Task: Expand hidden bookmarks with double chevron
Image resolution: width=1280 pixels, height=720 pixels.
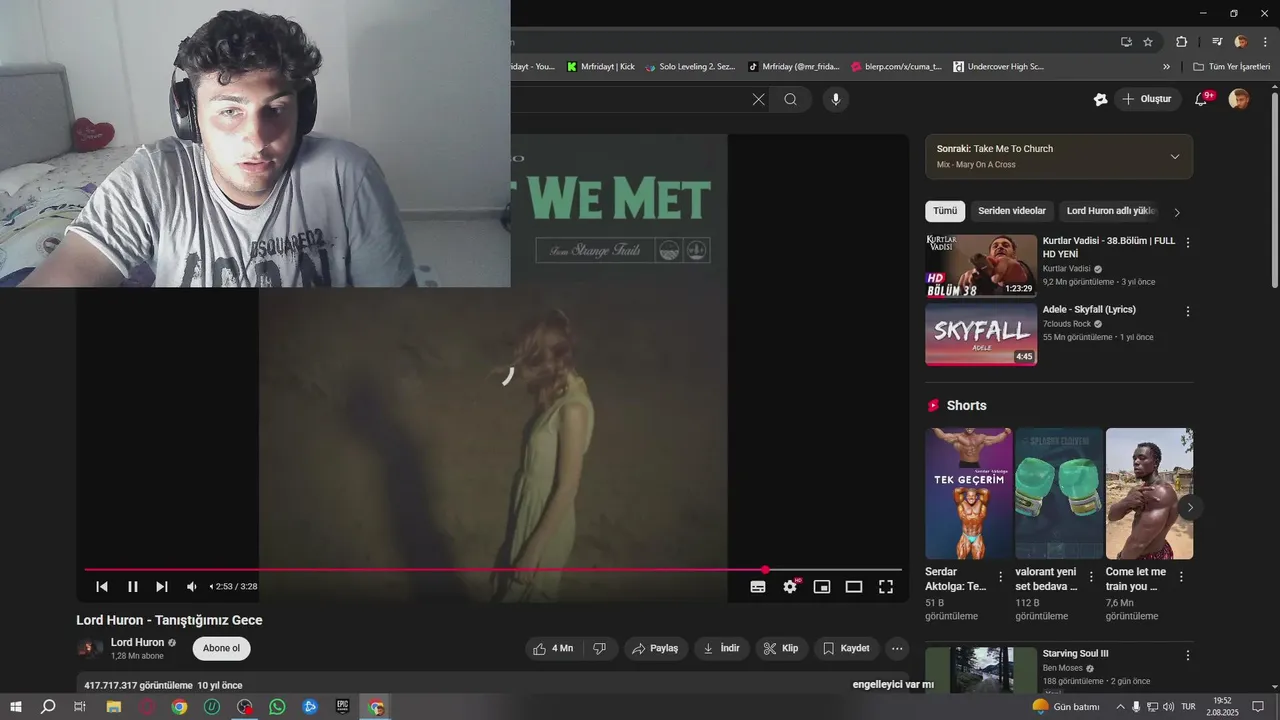Action: (1166, 67)
